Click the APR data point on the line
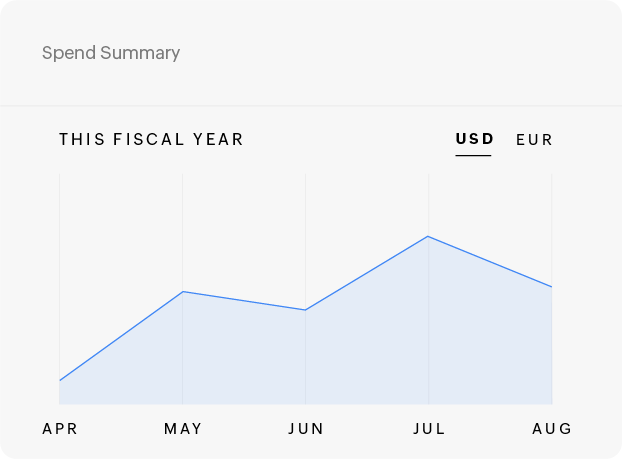Viewport: 622px width, 459px height. pyautogui.click(x=60, y=380)
